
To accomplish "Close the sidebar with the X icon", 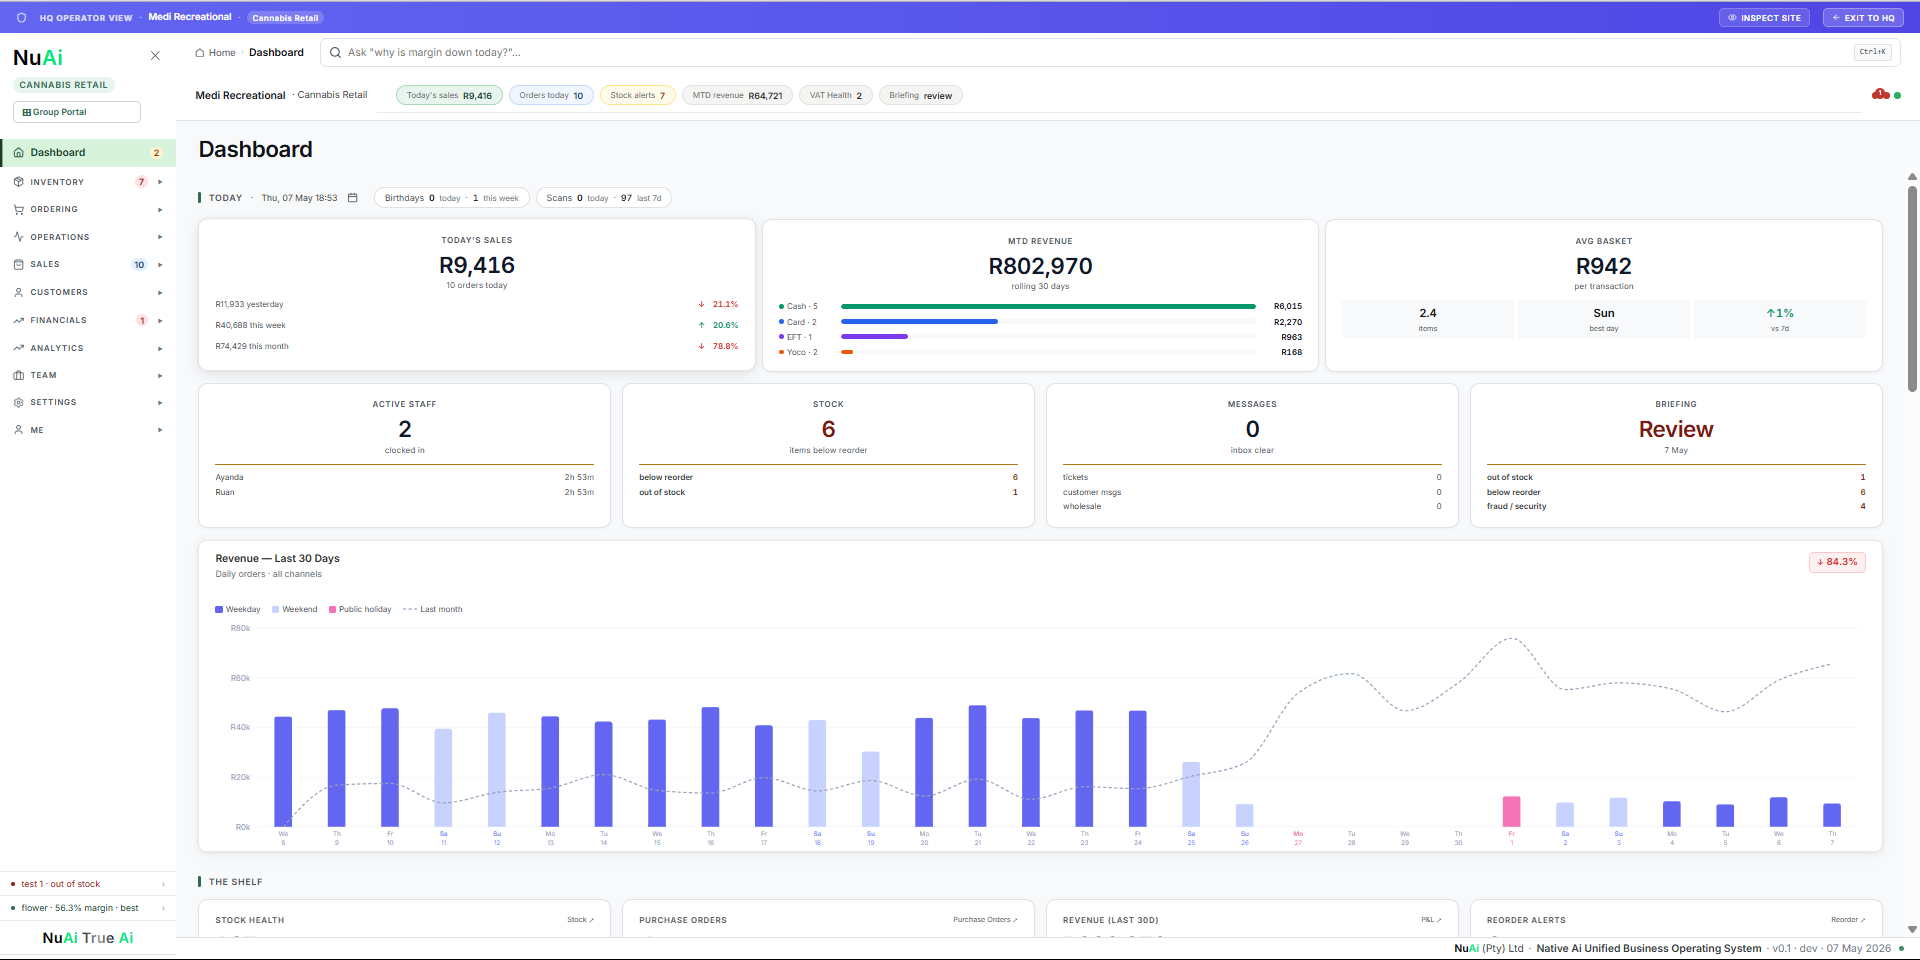I will [155, 56].
